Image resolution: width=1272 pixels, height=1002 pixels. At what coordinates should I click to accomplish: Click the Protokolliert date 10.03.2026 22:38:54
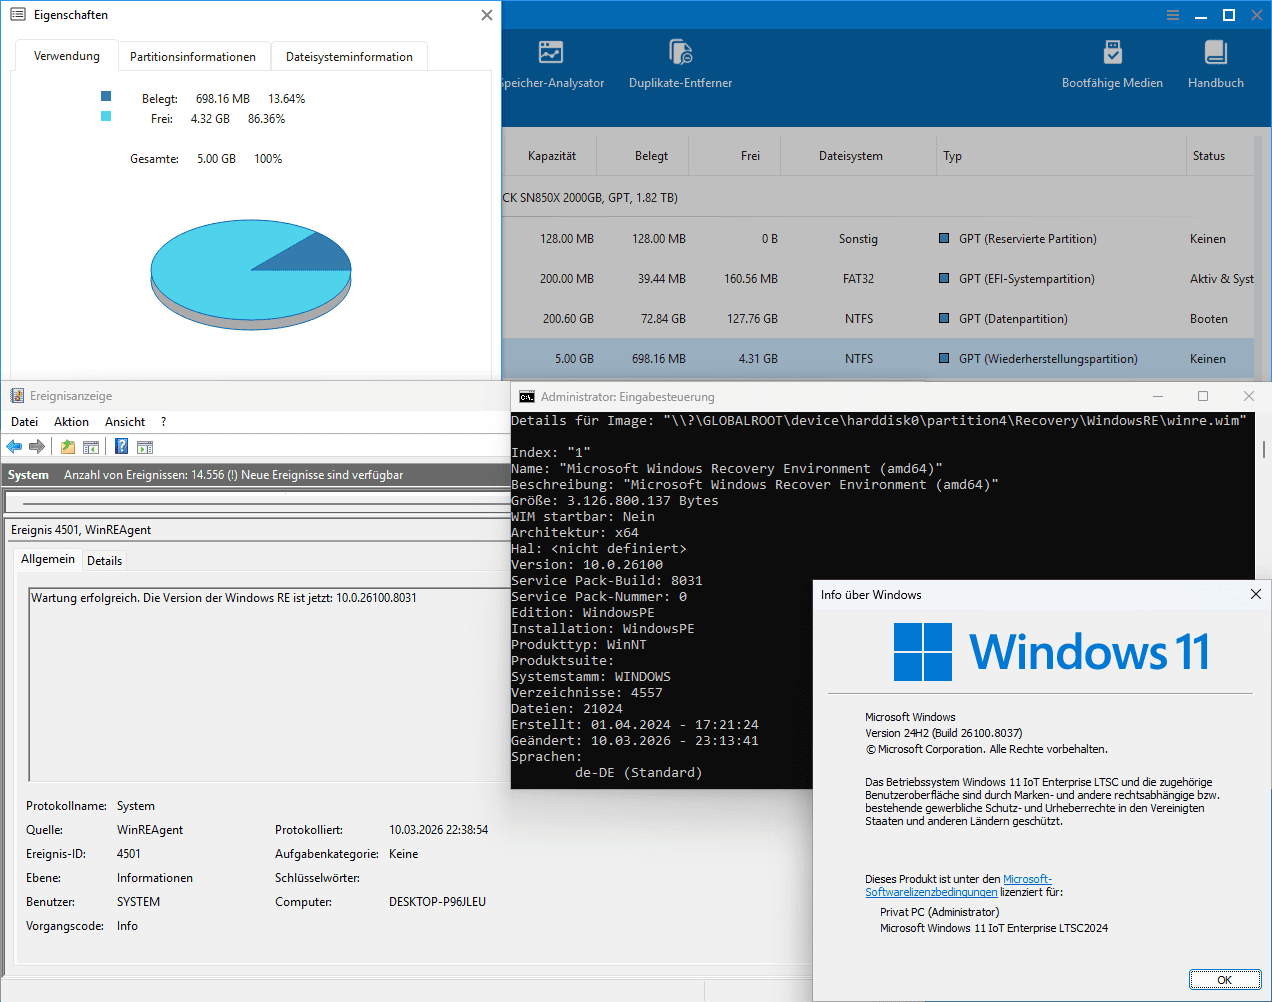coord(438,830)
